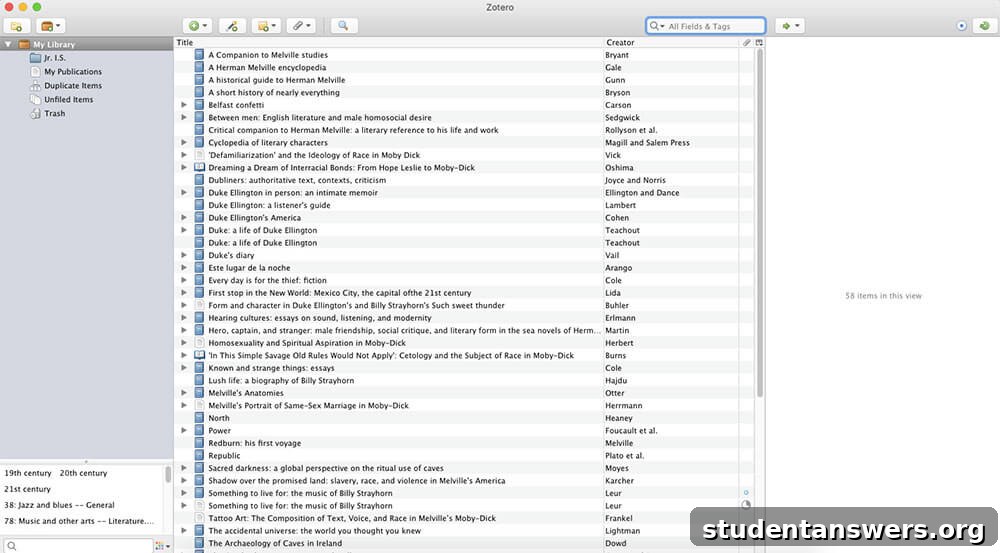Open Unfiled Items in sidebar

(68, 100)
